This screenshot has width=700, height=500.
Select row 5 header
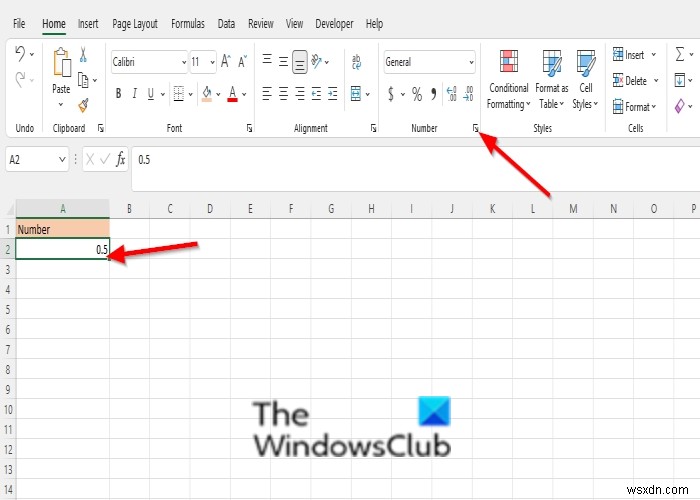[8, 309]
